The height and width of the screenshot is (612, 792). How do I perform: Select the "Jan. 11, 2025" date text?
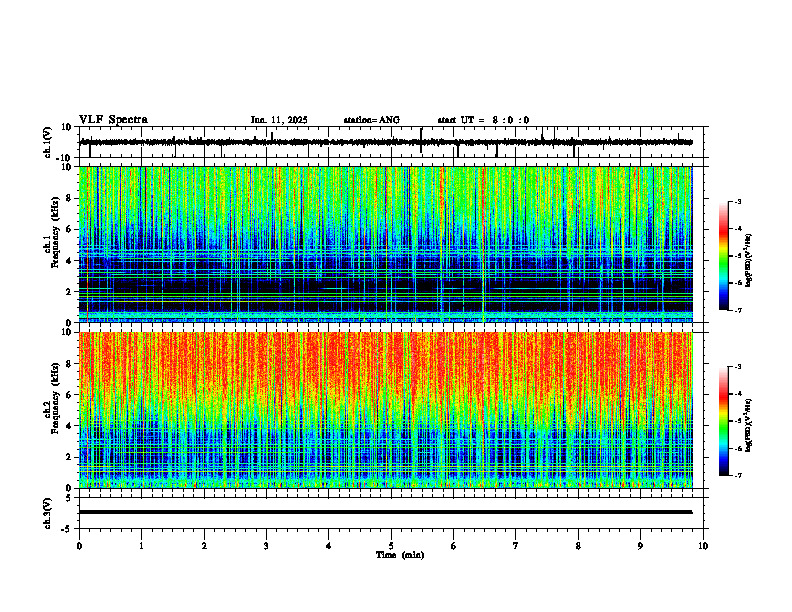click(279, 120)
